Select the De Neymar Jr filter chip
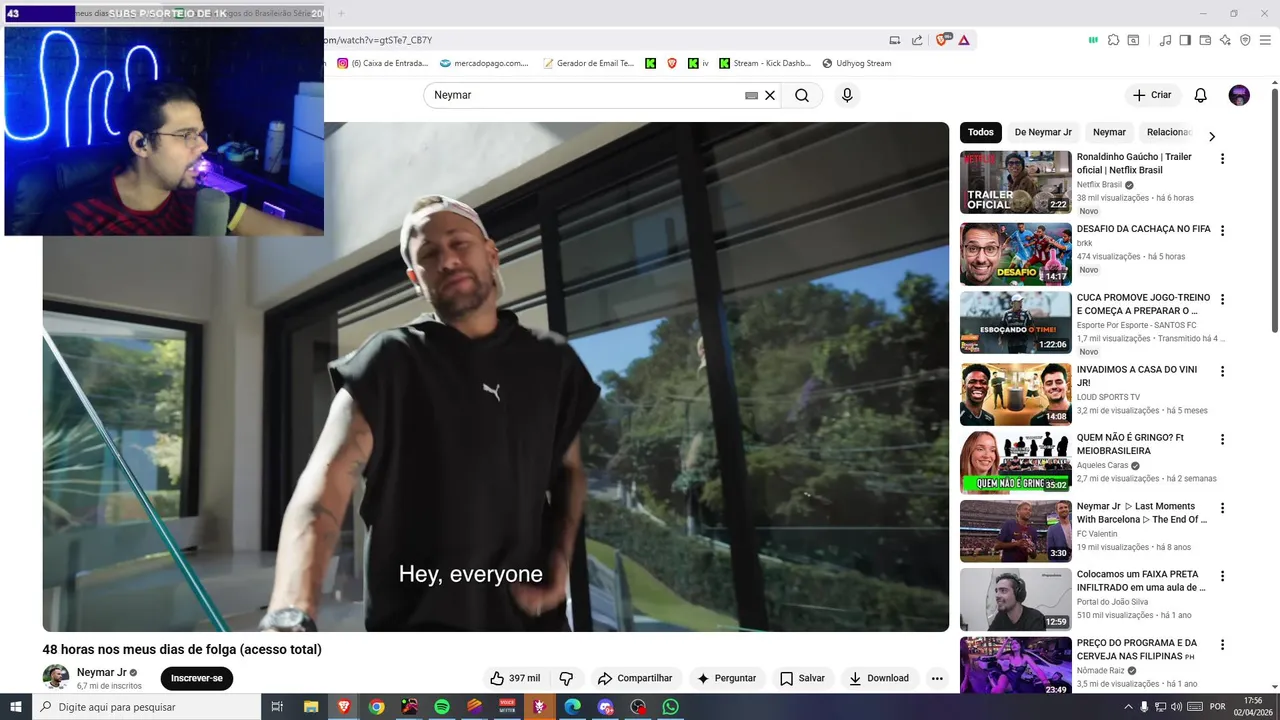Screen dimensions: 1280x720 coord(1043,132)
